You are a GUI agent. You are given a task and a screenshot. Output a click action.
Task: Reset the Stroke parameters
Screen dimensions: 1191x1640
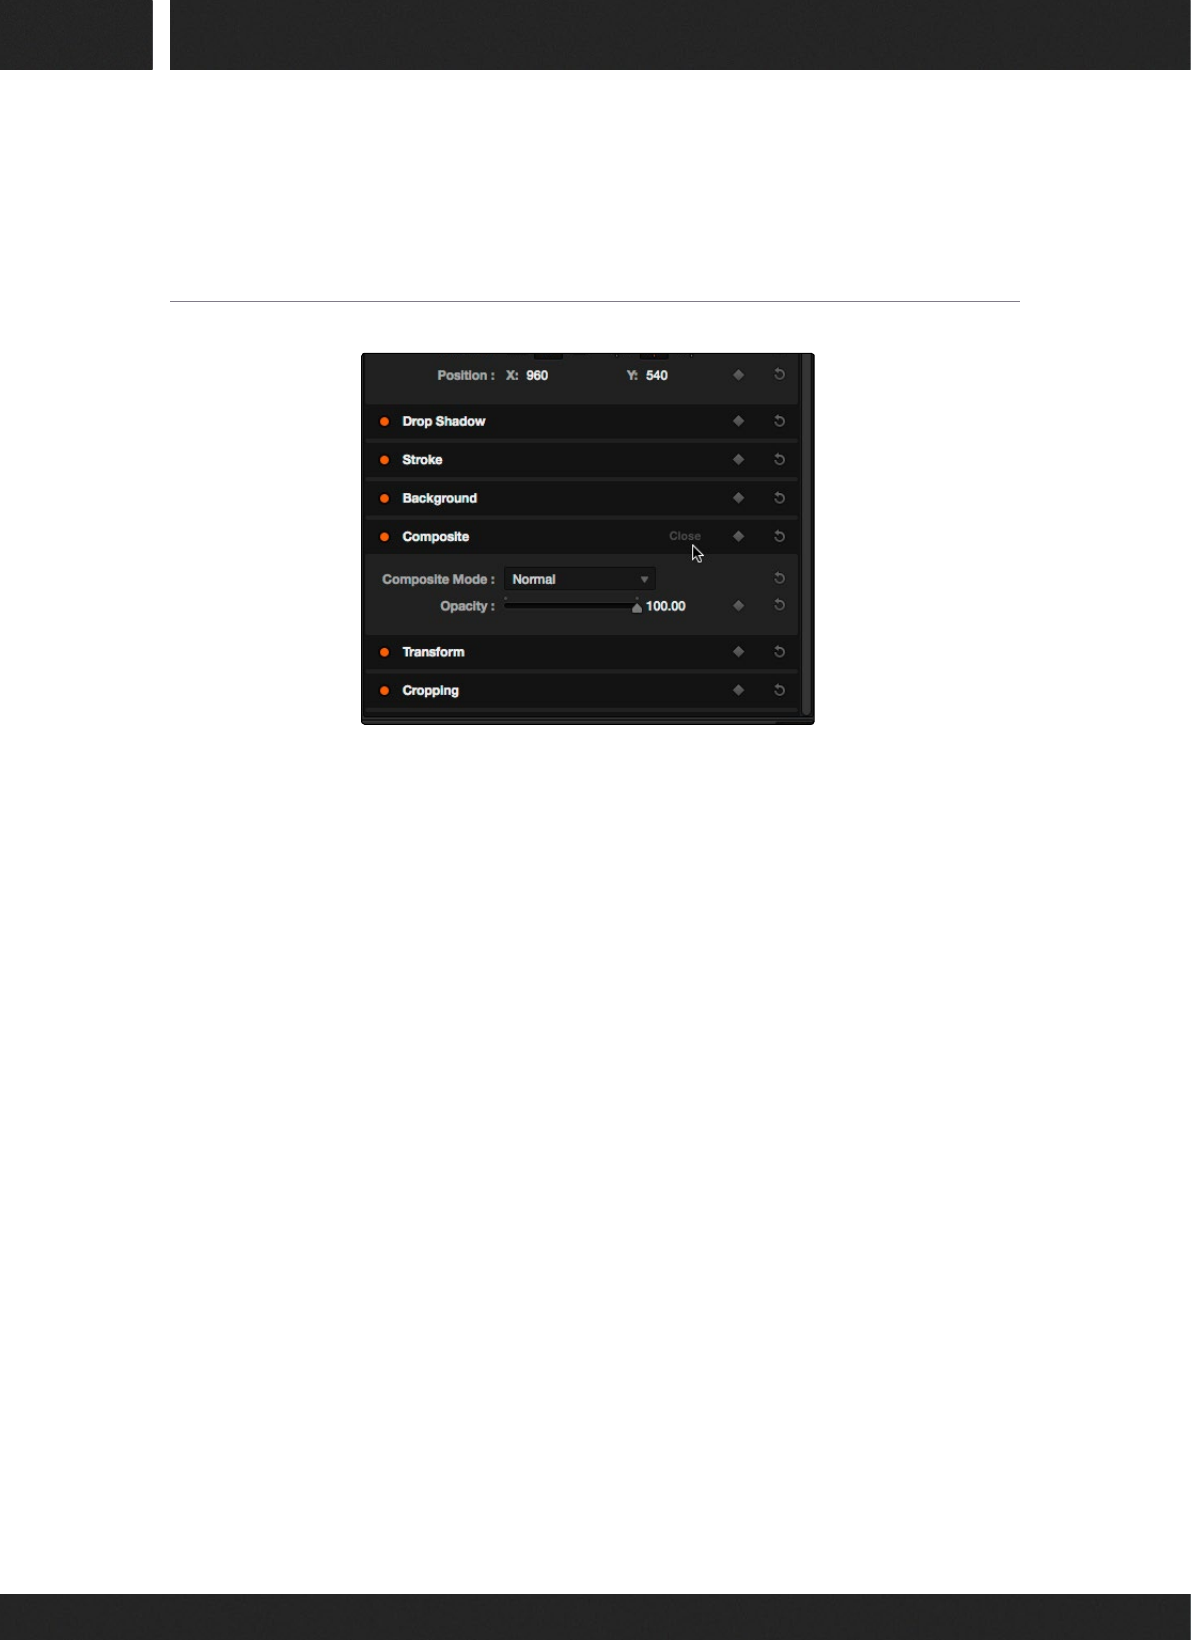779,459
